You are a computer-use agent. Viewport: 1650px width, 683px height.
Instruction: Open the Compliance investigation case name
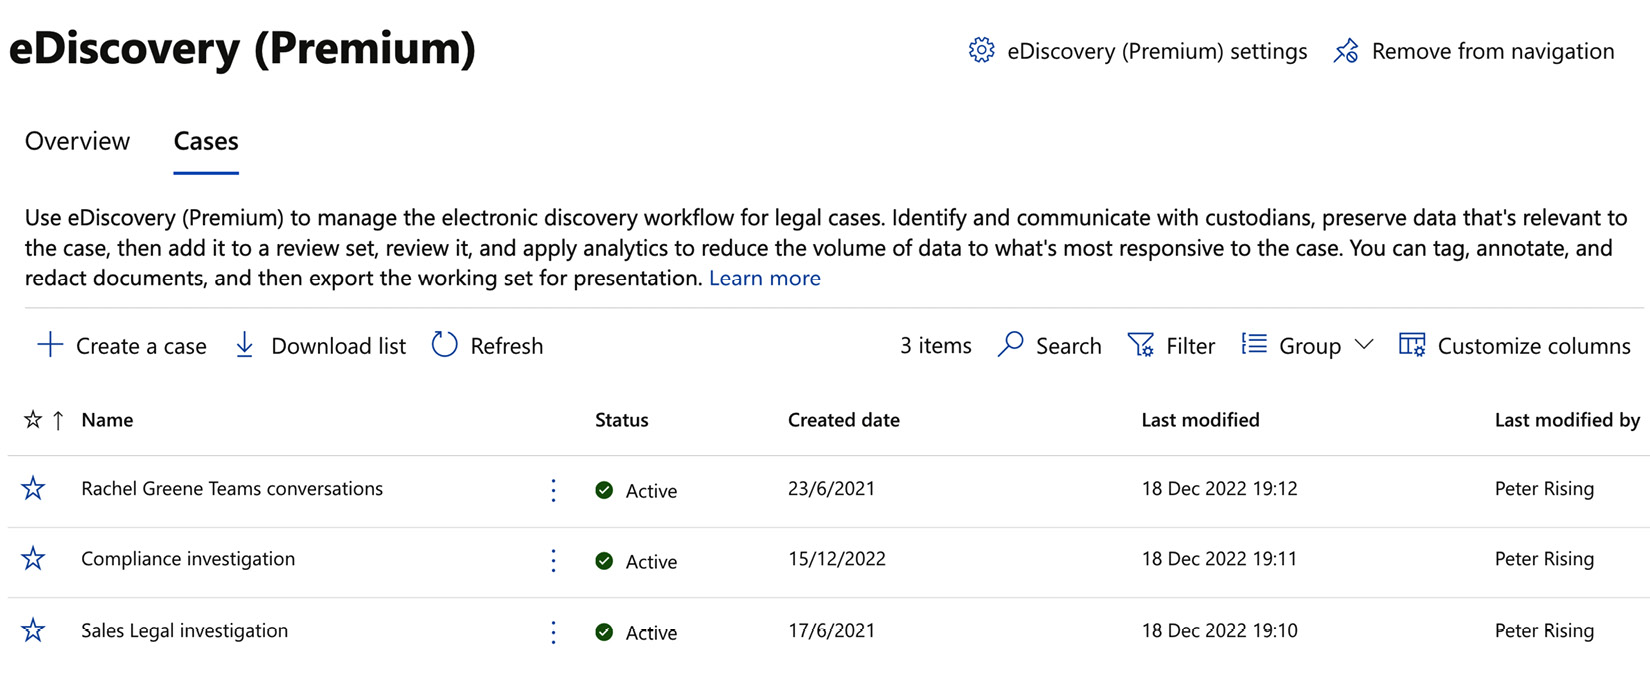(188, 559)
